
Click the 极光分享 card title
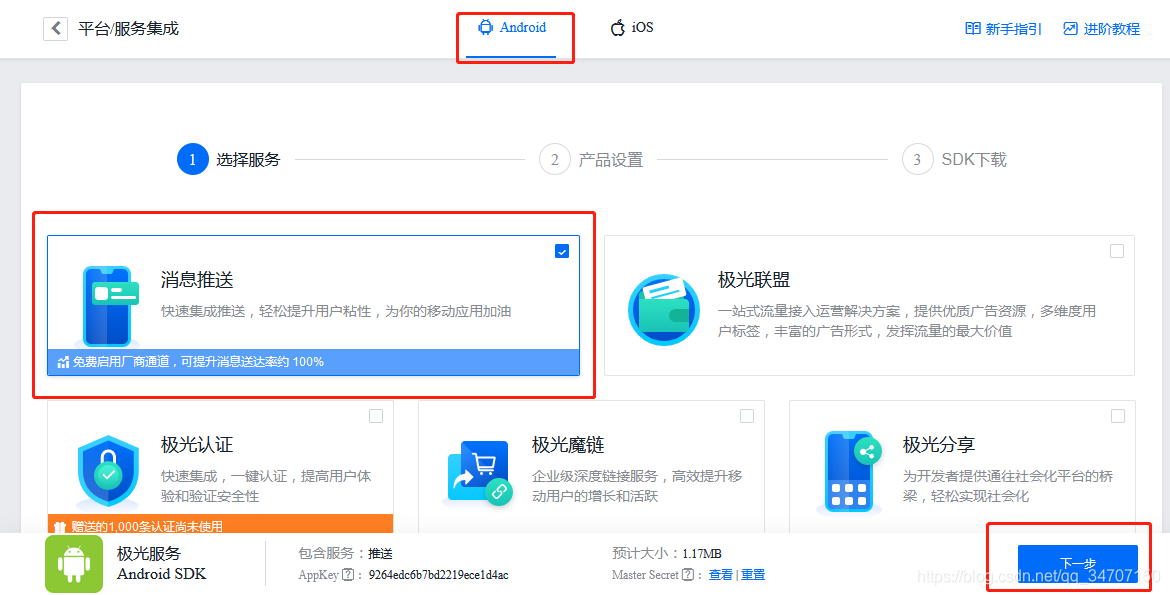click(939, 445)
